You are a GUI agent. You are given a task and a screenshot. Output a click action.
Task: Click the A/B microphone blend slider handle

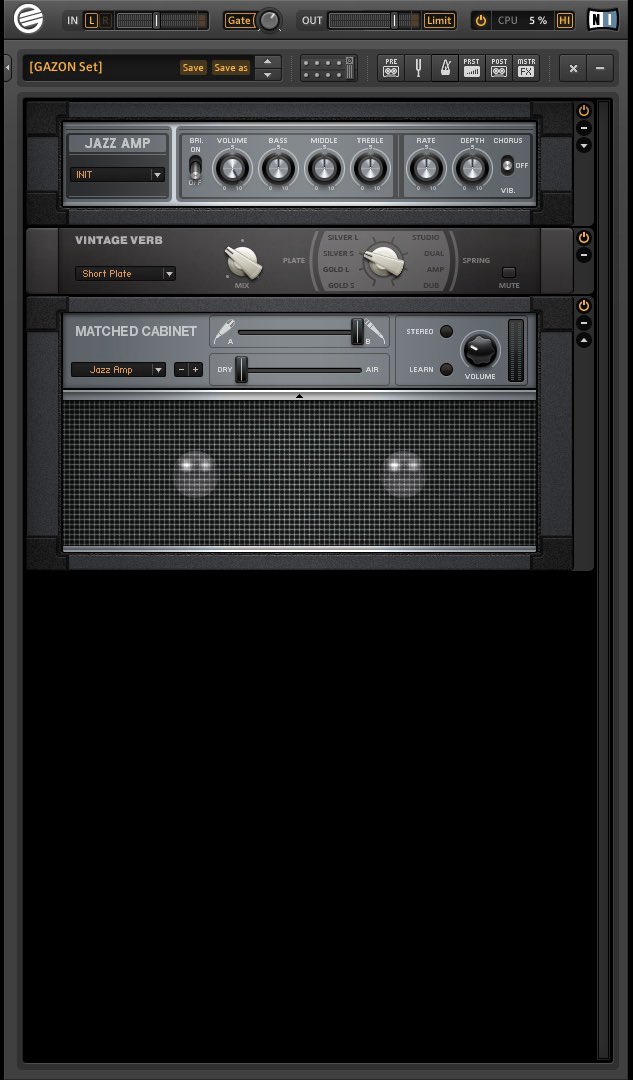pos(357,331)
